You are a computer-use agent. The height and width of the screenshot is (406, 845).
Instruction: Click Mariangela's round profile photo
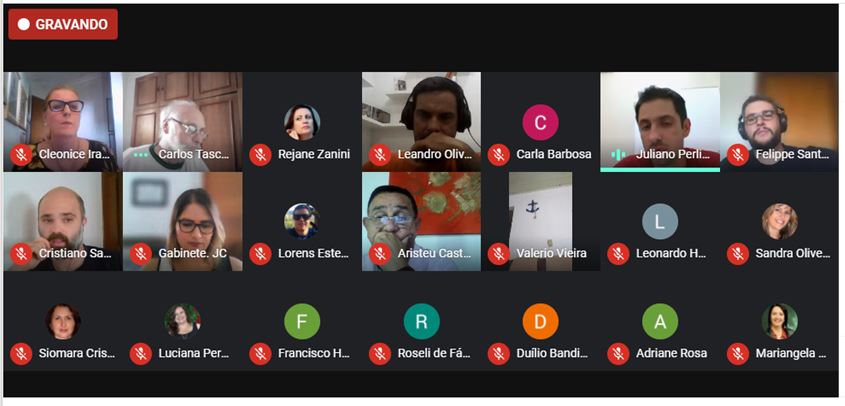pyautogui.click(x=779, y=321)
